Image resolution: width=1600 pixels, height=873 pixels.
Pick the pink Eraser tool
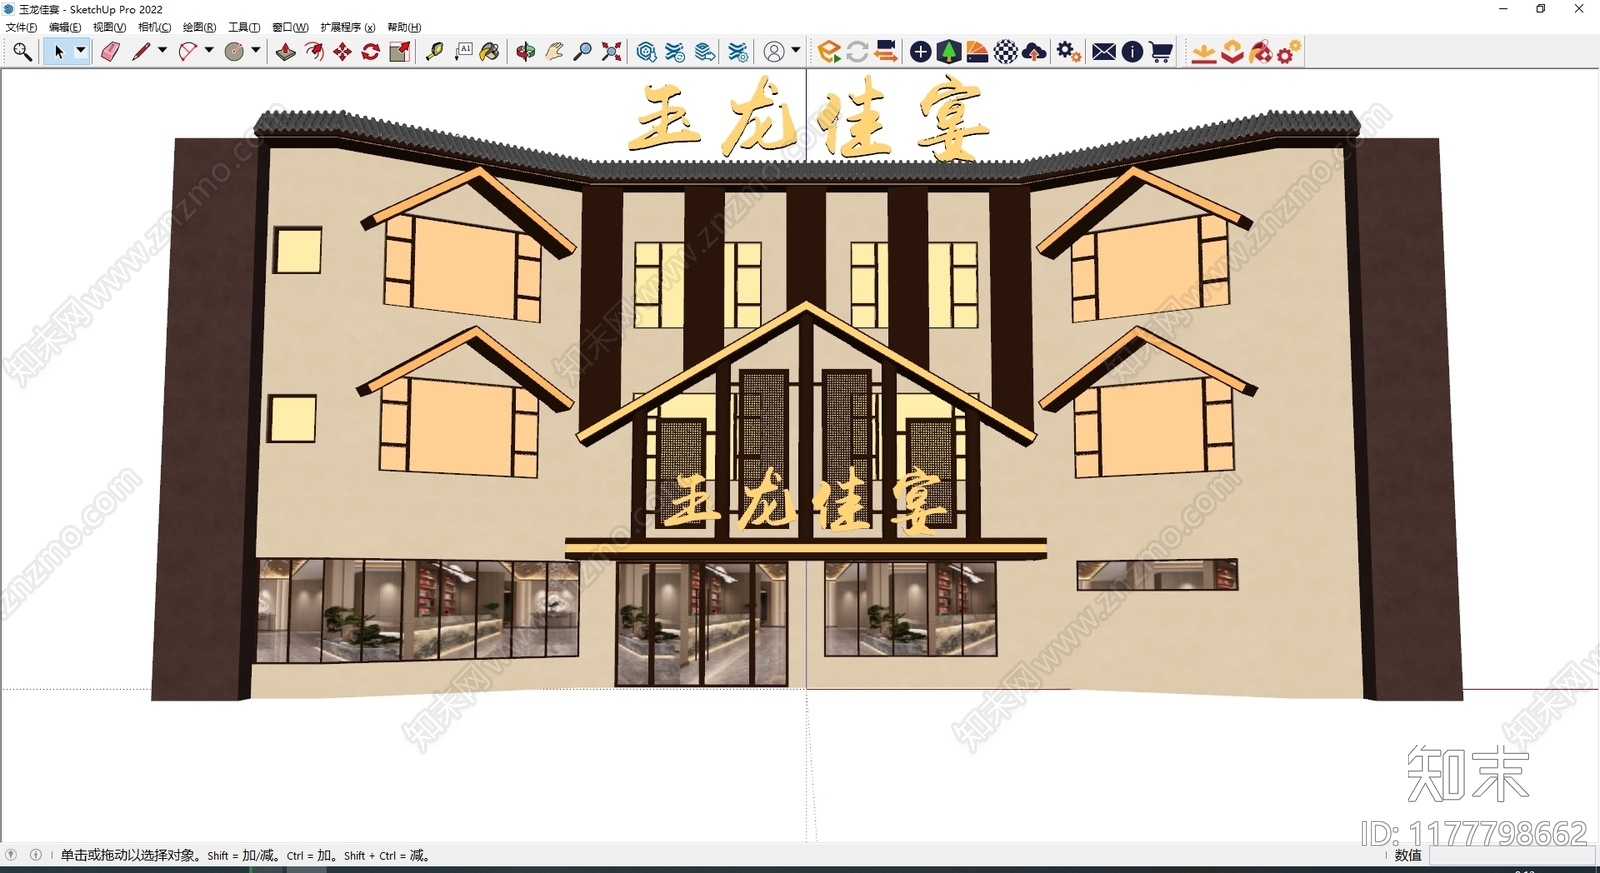(110, 52)
